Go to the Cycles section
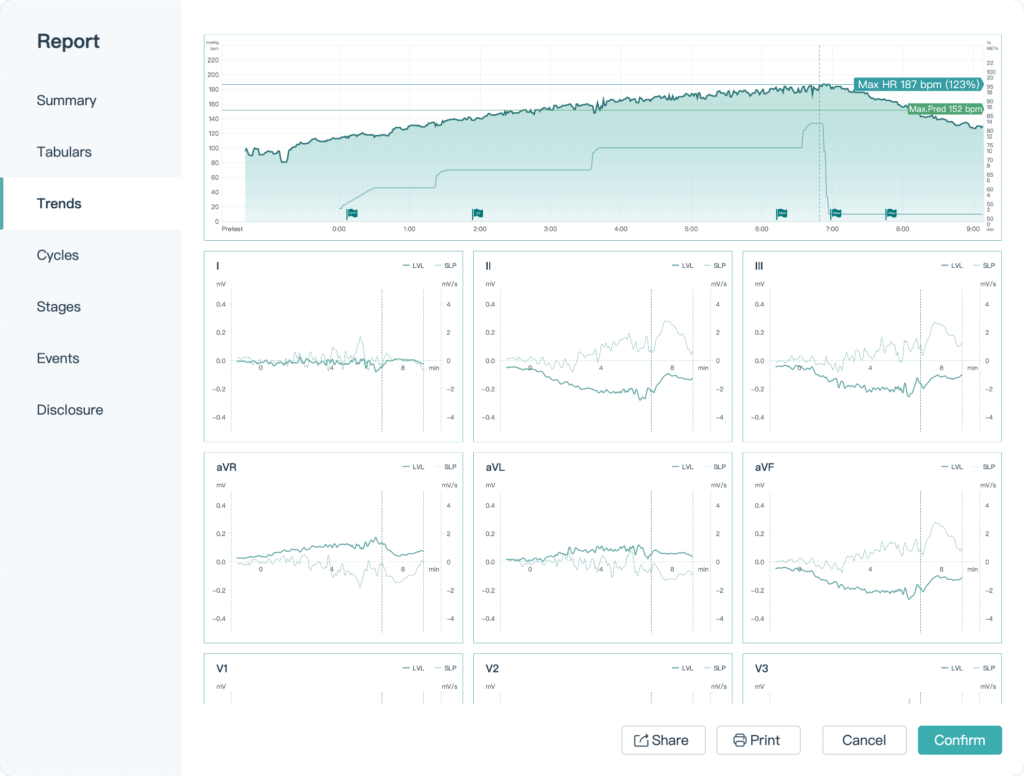The width and height of the screenshot is (1024, 776). coord(57,255)
